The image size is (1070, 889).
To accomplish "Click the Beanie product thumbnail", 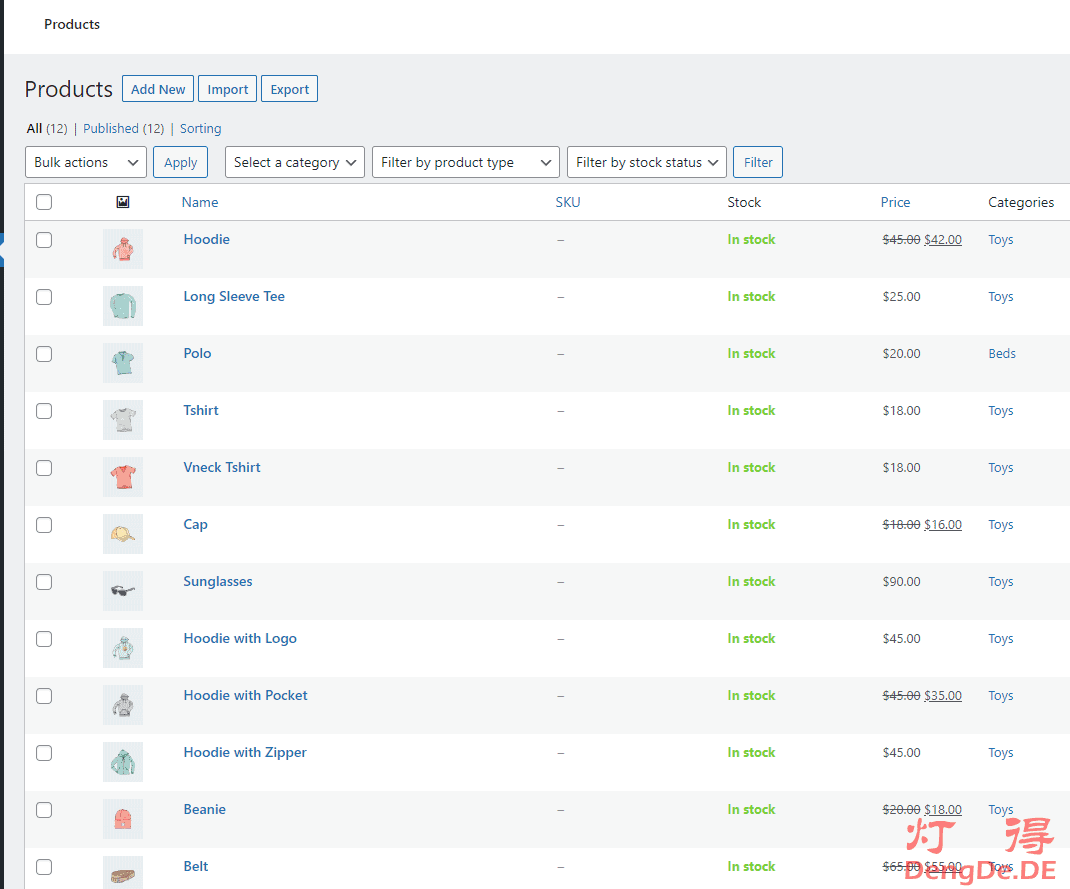I will (x=123, y=819).
